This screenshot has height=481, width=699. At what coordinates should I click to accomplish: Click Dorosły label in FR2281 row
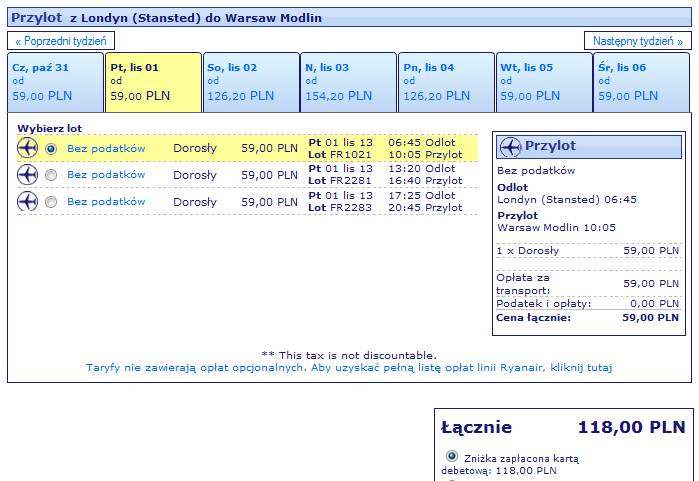[195, 175]
